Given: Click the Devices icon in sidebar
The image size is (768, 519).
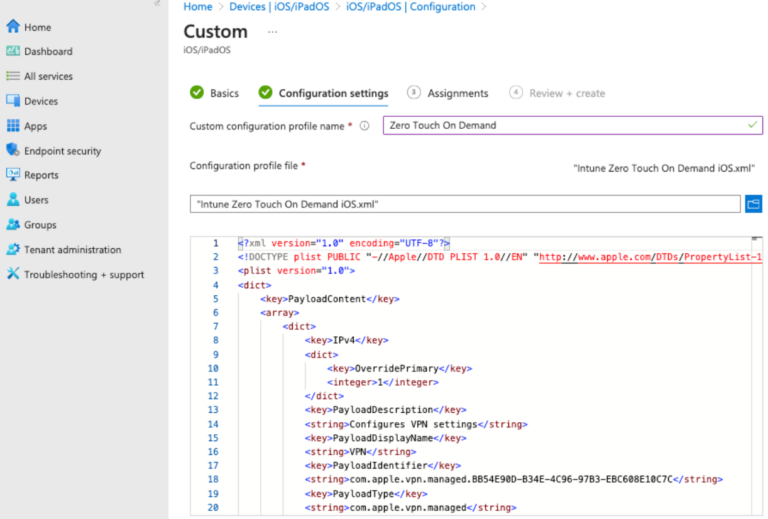Looking at the screenshot, I should click(x=13, y=101).
